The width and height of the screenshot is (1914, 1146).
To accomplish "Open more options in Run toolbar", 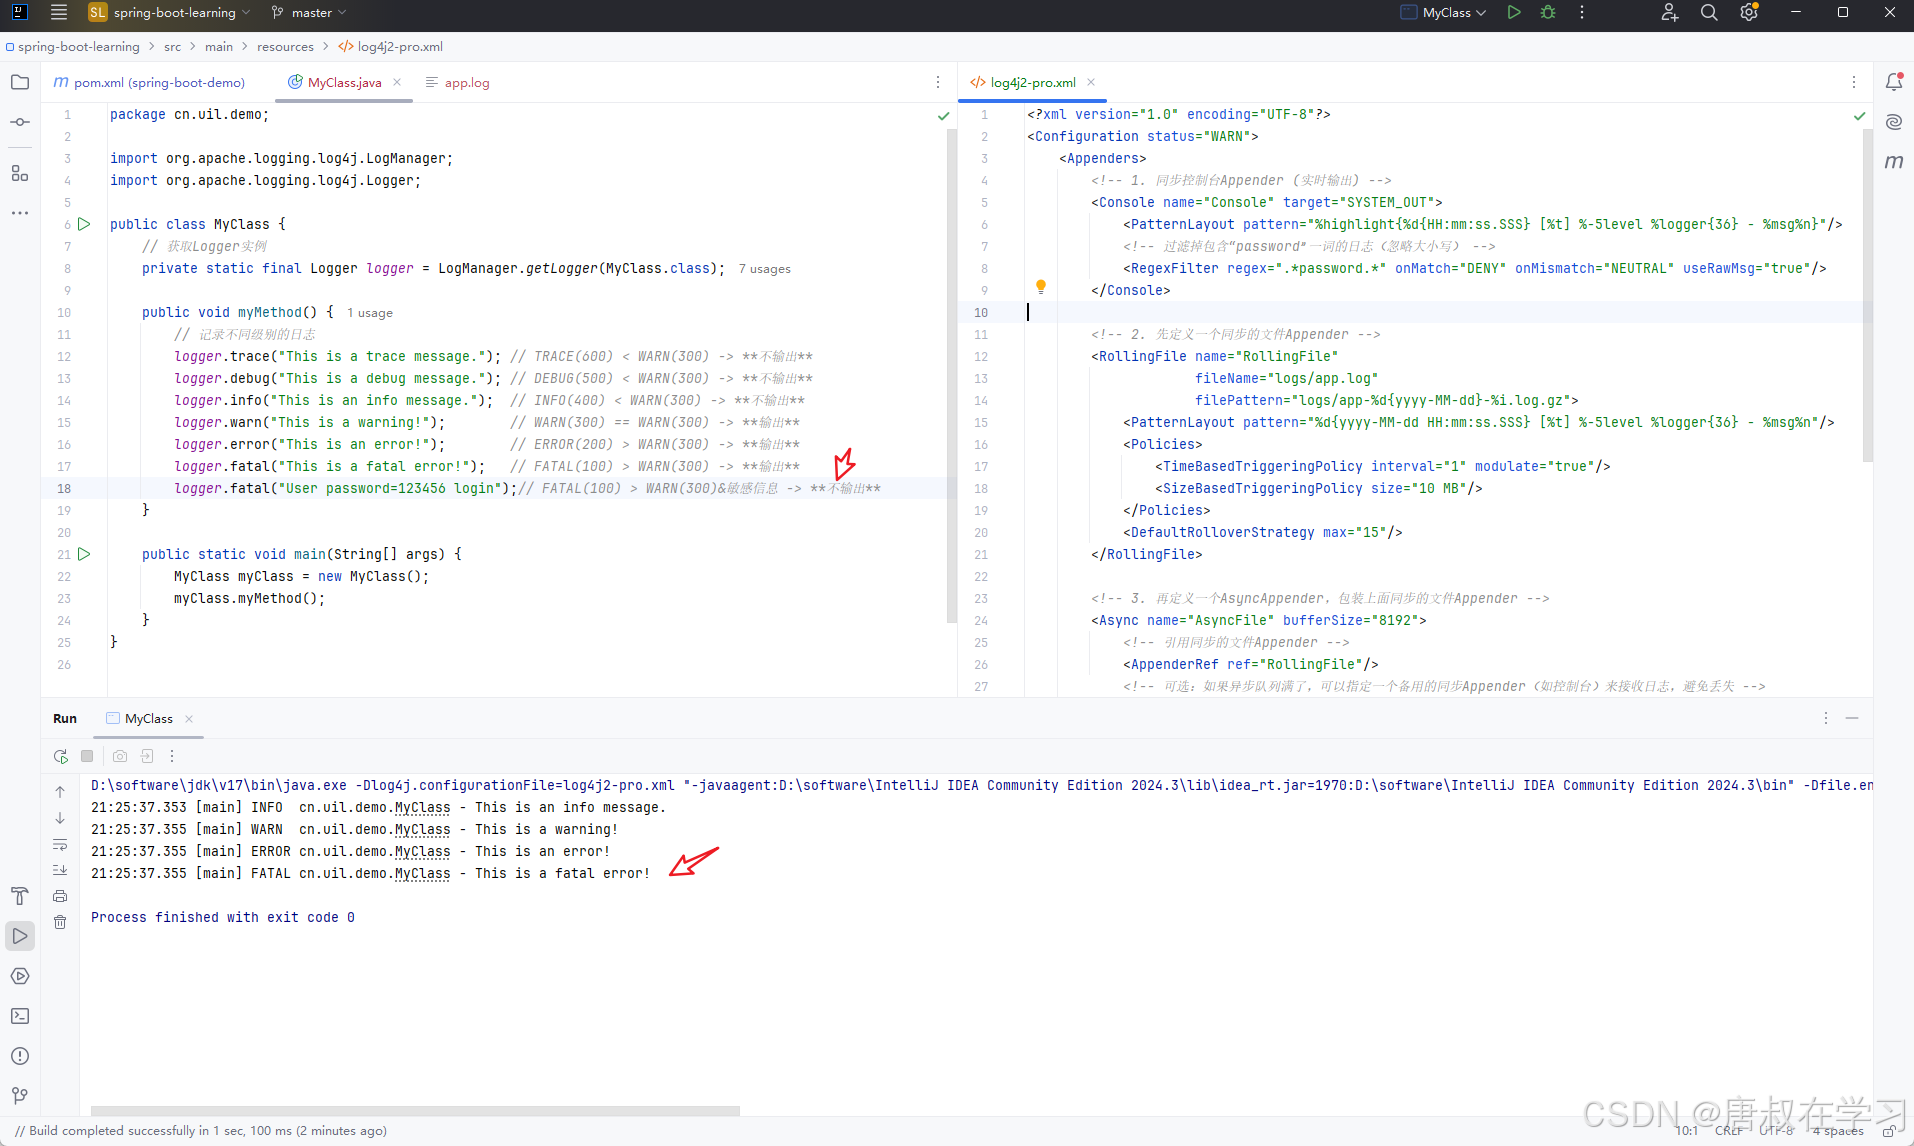I will click(x=172, y=756).
